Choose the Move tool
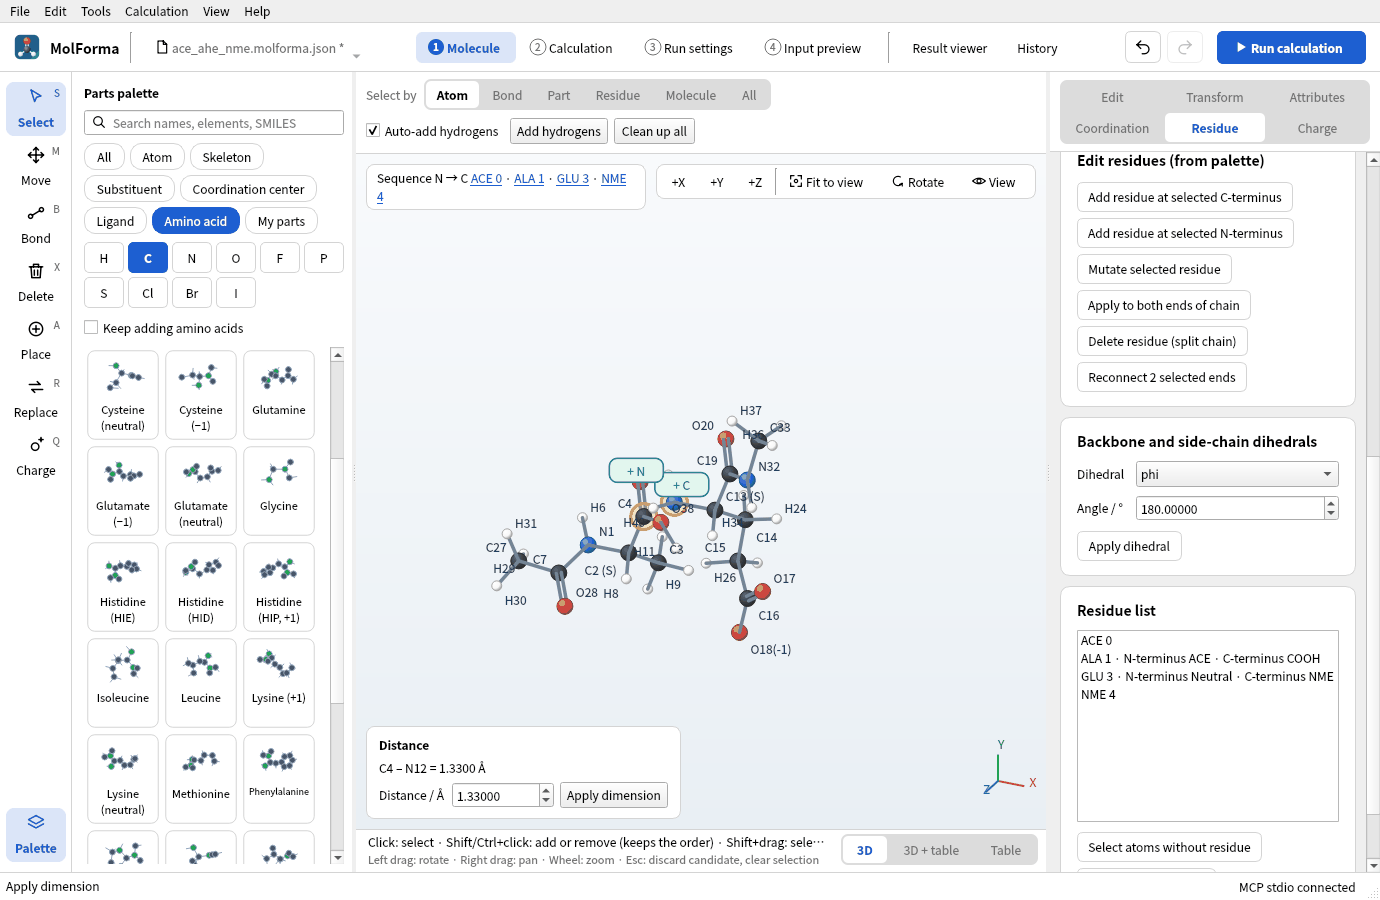1380x900 pixels. pyautogui.click(x=36, y=166)
